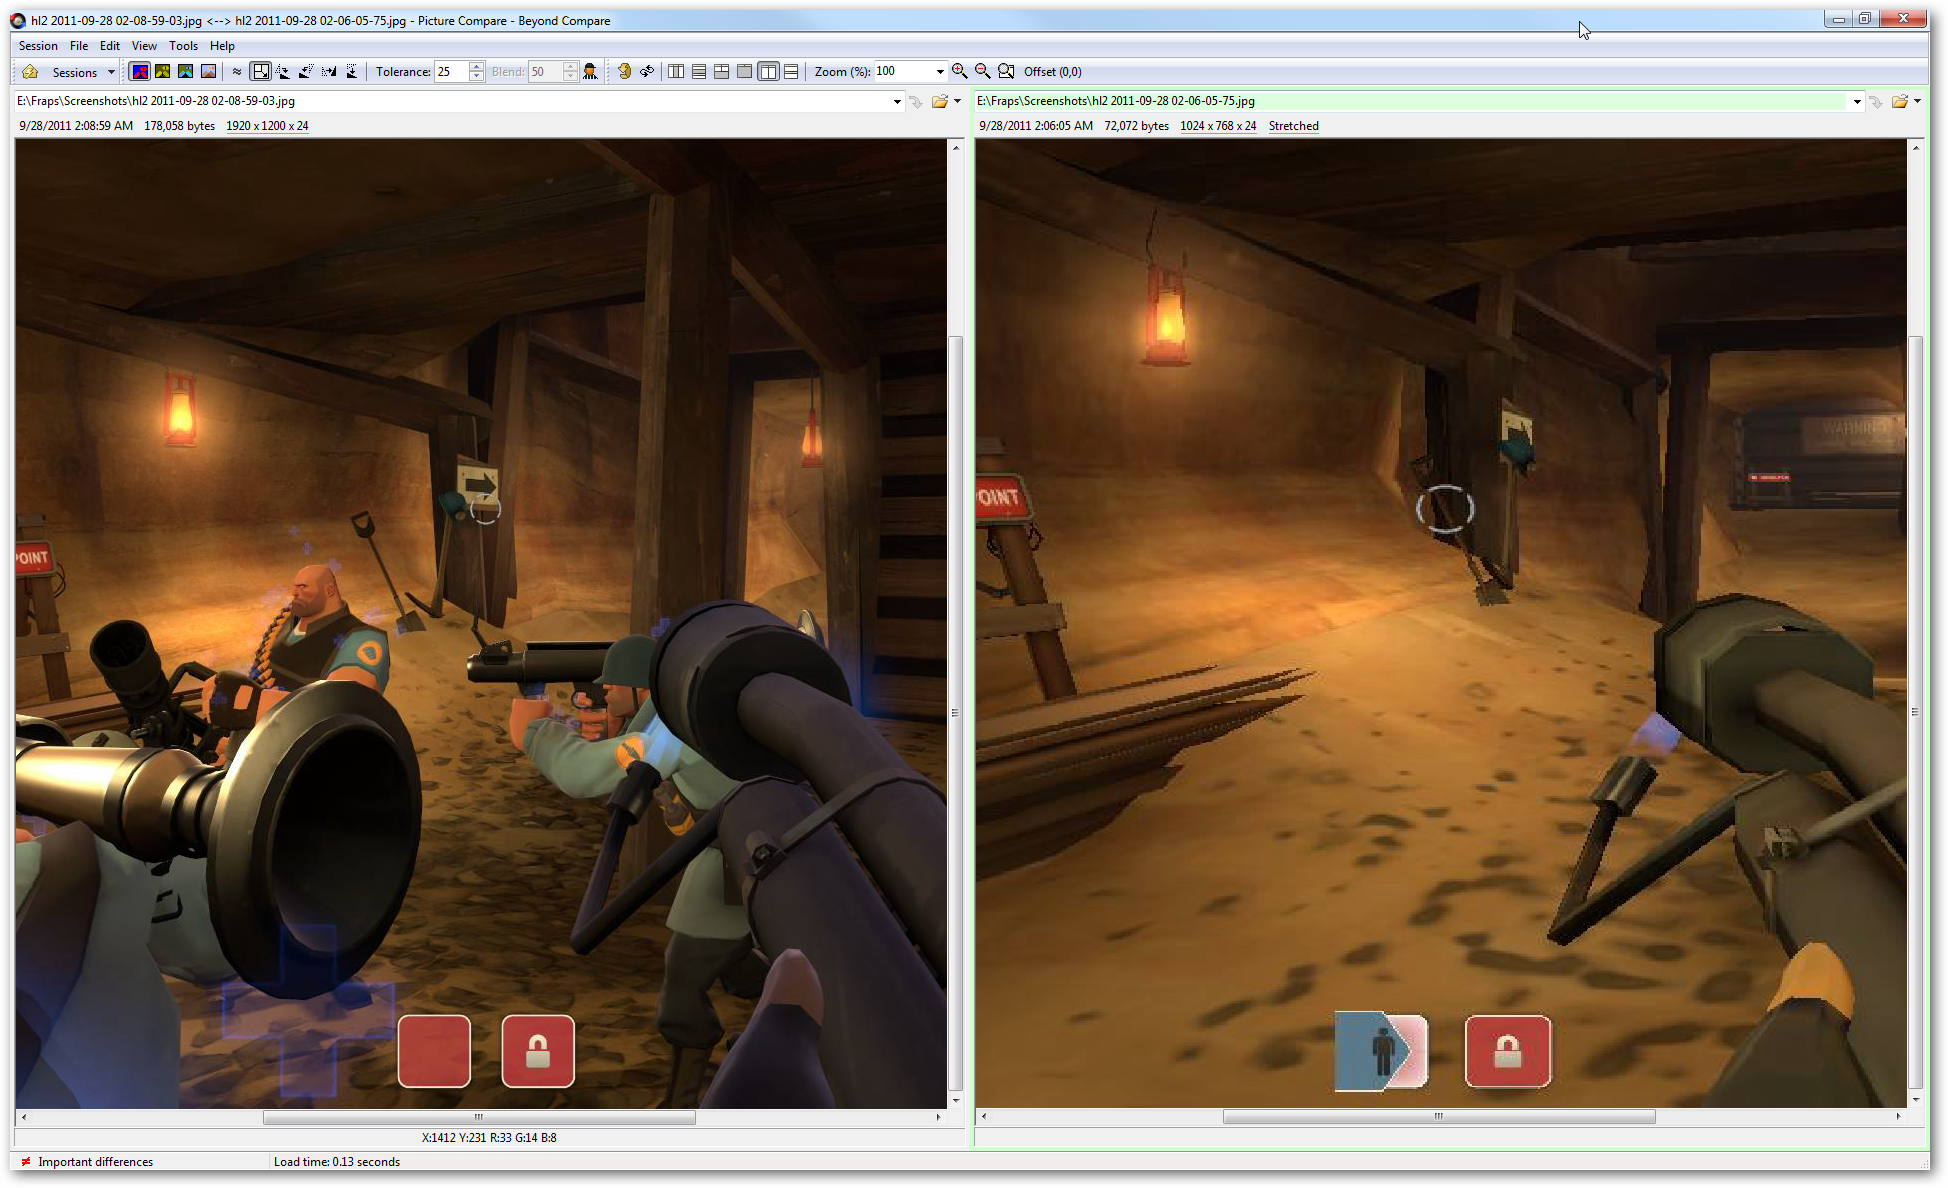Open right file browse folder icon
This screenshot has width=1948, height=1188.
tap(1899, 101)
